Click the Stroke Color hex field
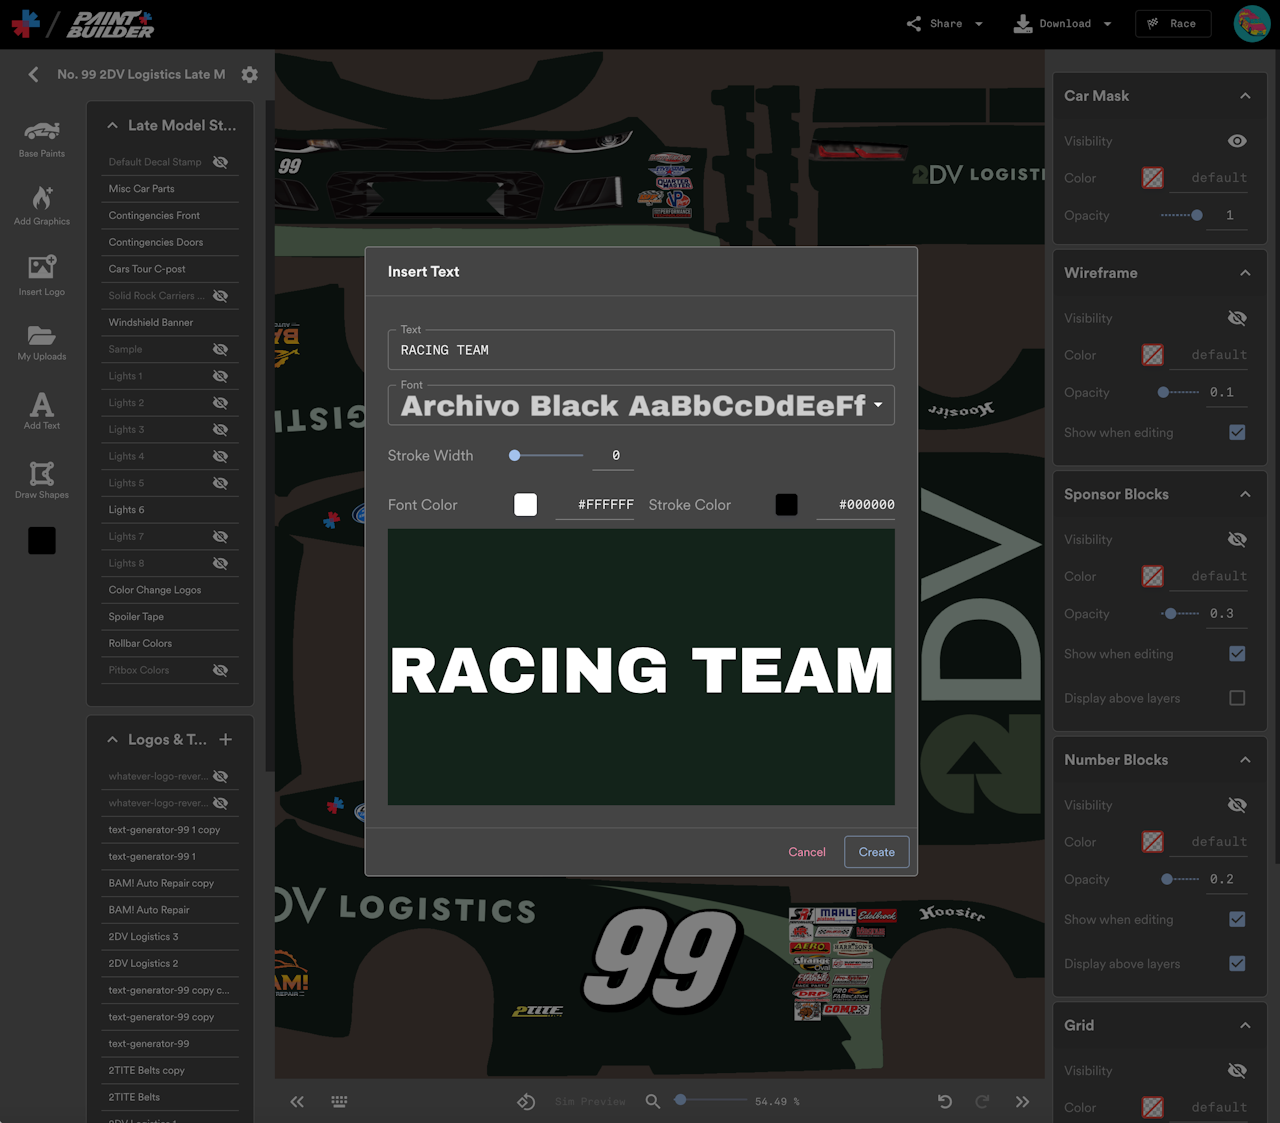Viewport: 1280px width, 1123px height. pyautogui.click(x=856, y=505)
